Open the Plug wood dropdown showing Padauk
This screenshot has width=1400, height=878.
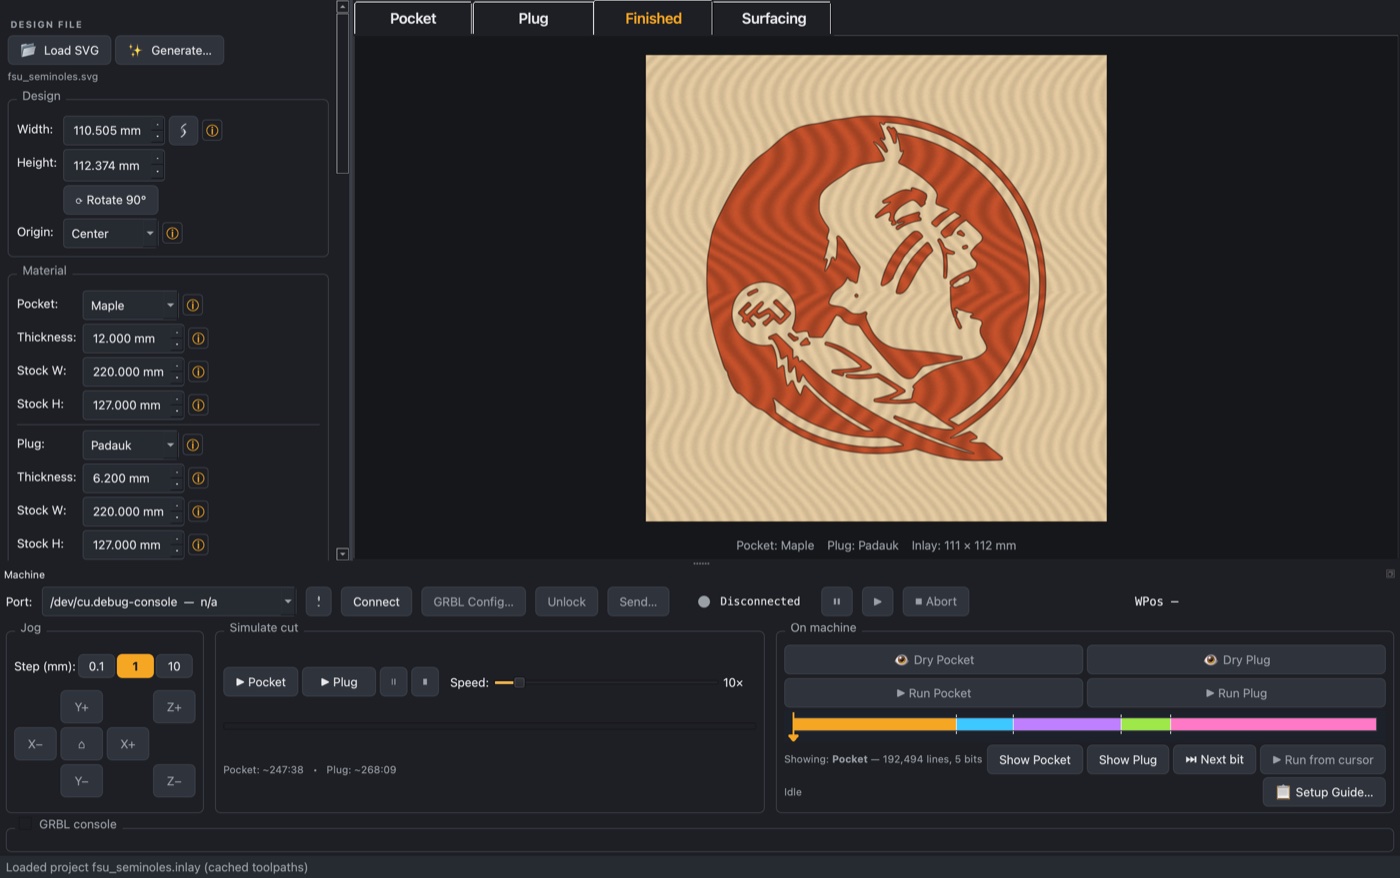[130, 445]
